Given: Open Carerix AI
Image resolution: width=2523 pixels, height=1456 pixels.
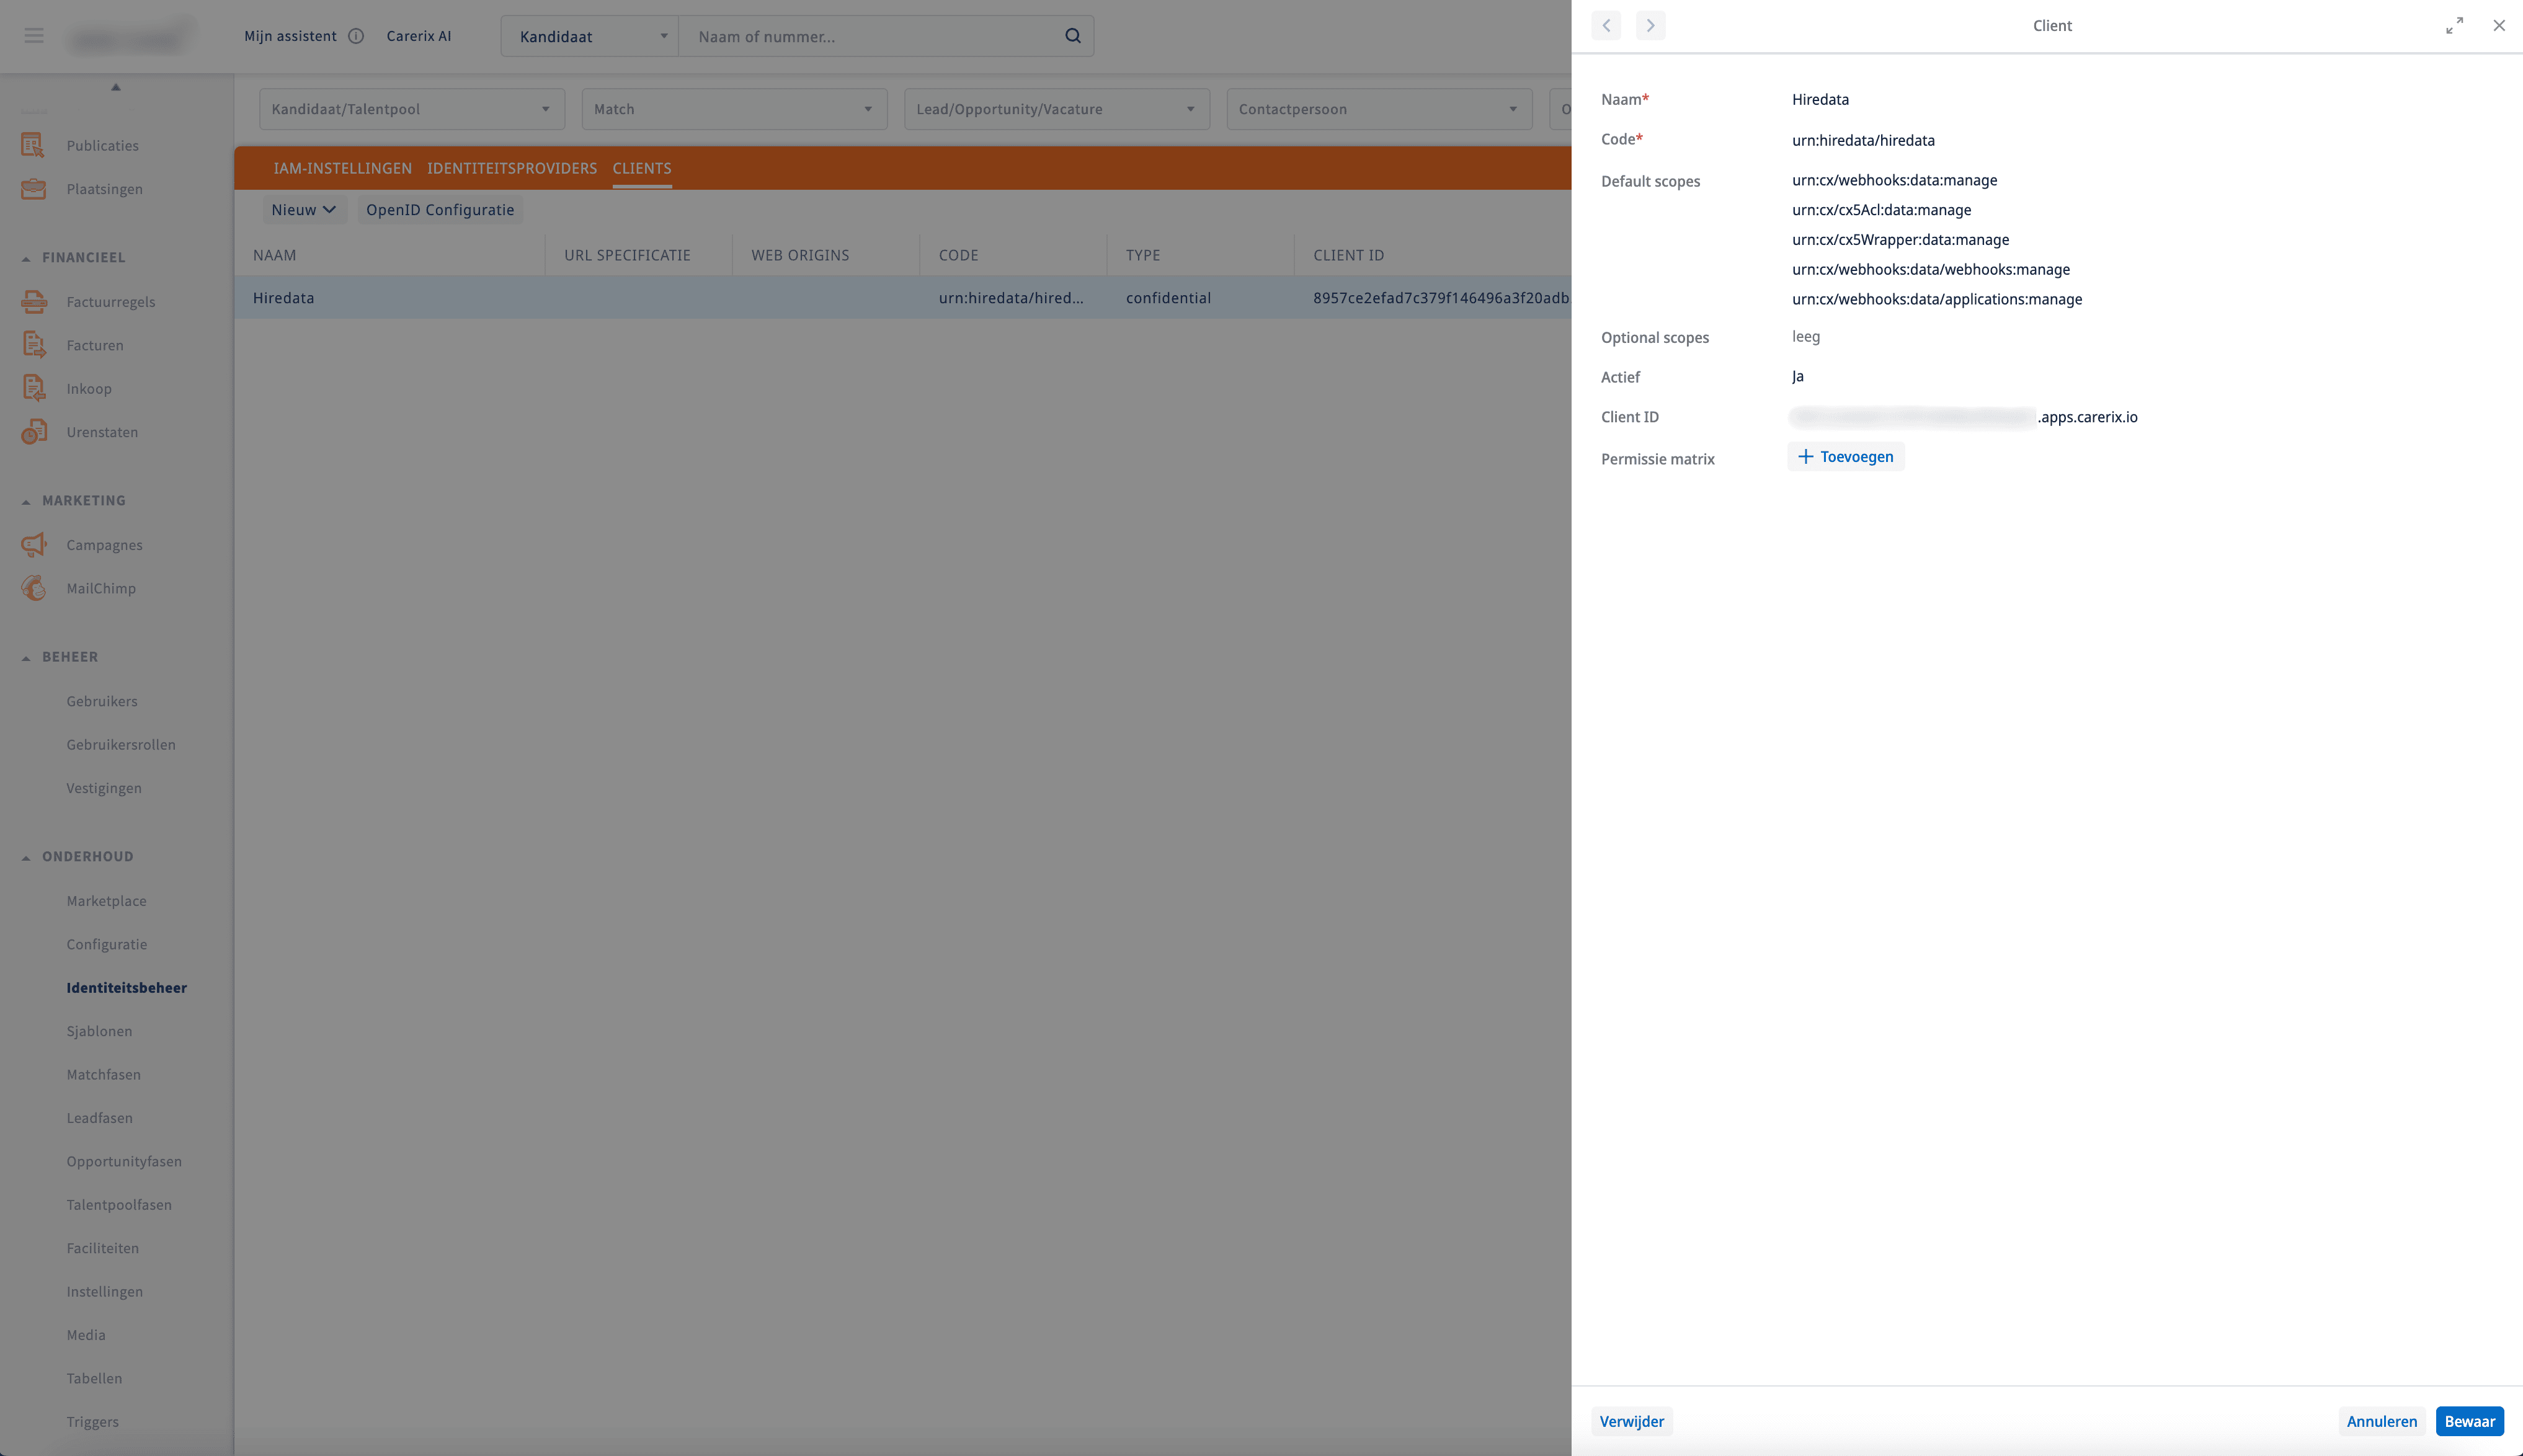Looking at the screenshot, I should click(x=419, y=36).
